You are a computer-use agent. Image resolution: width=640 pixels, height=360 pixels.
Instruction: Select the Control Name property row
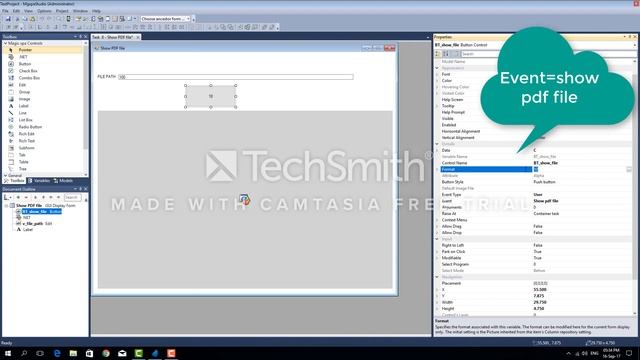click(533, 163)
